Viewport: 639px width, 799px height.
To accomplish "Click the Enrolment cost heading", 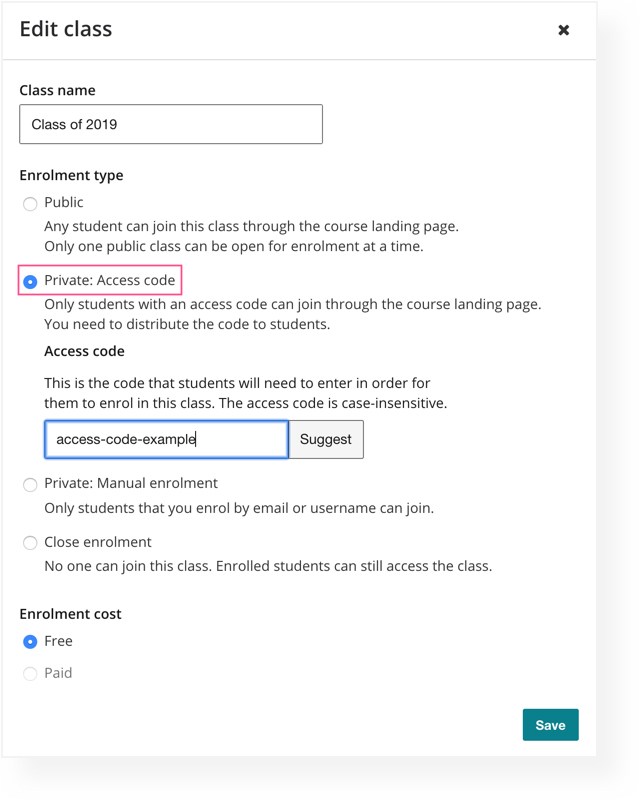I will [70, 614].
